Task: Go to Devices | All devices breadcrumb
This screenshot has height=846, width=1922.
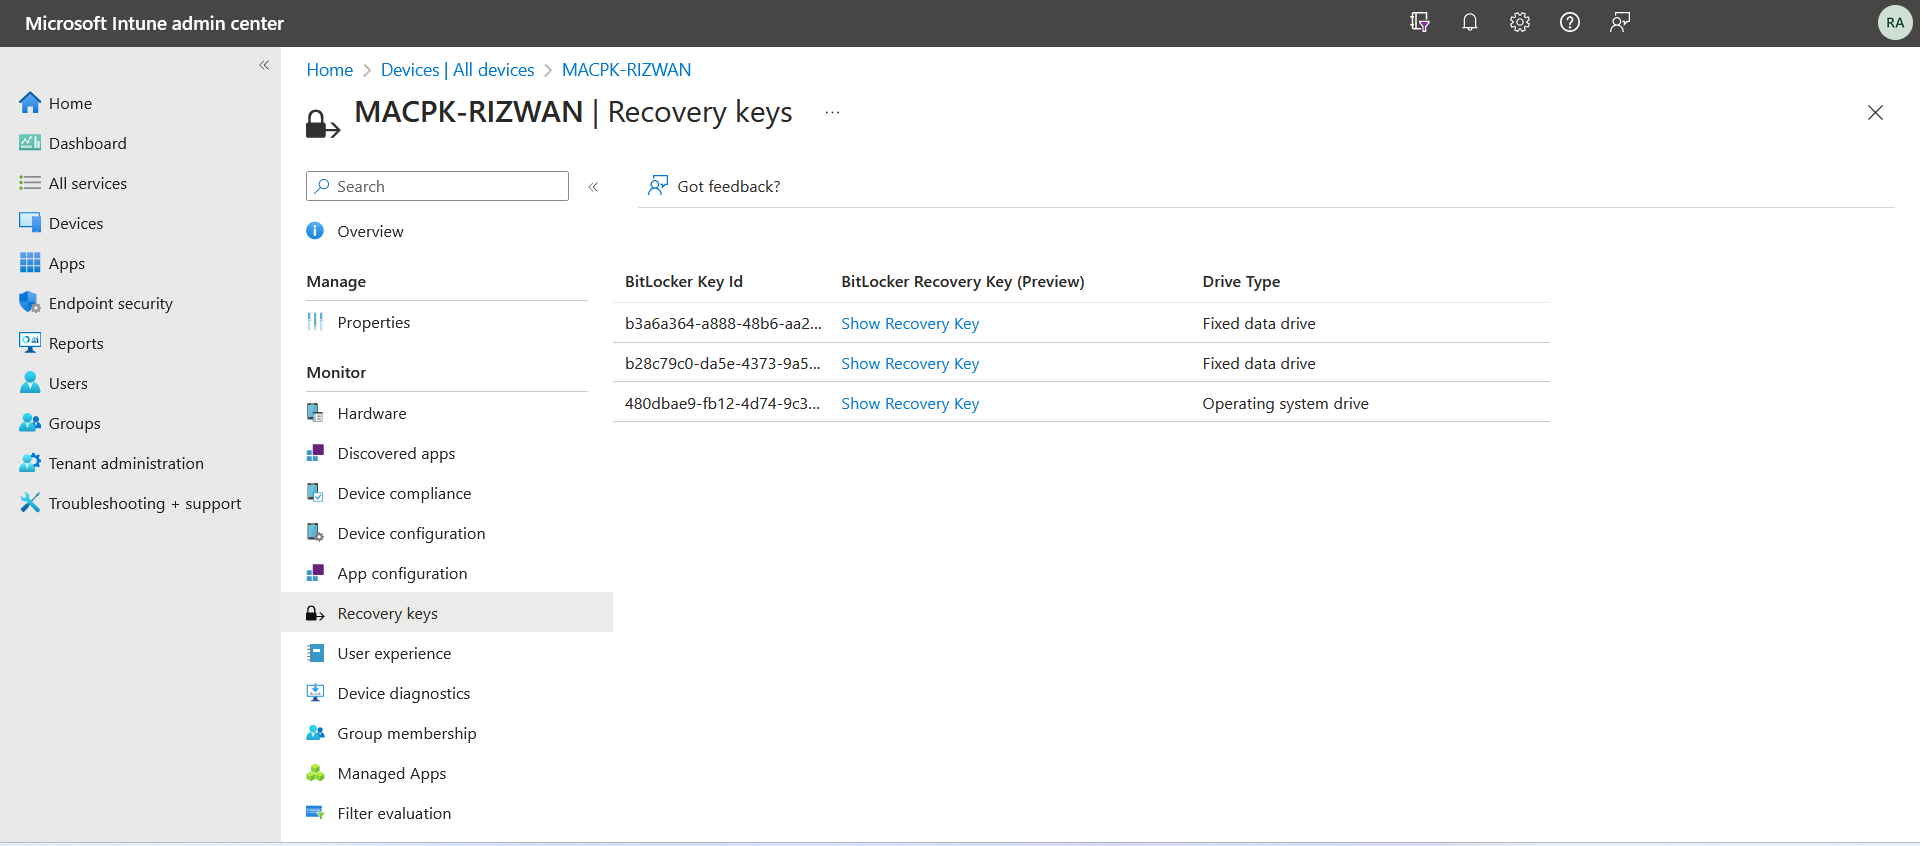Action: (x=457, y=70)
